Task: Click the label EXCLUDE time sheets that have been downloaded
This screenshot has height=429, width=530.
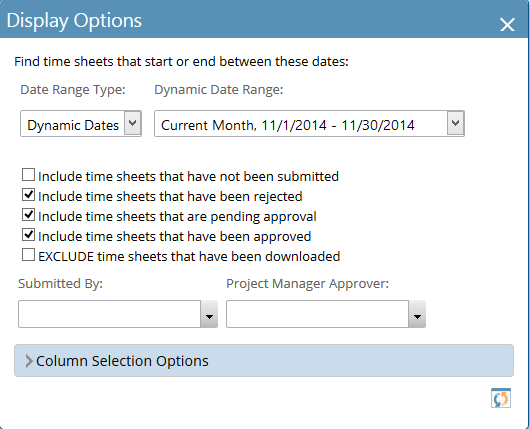Action: click(x=189, y=257)
